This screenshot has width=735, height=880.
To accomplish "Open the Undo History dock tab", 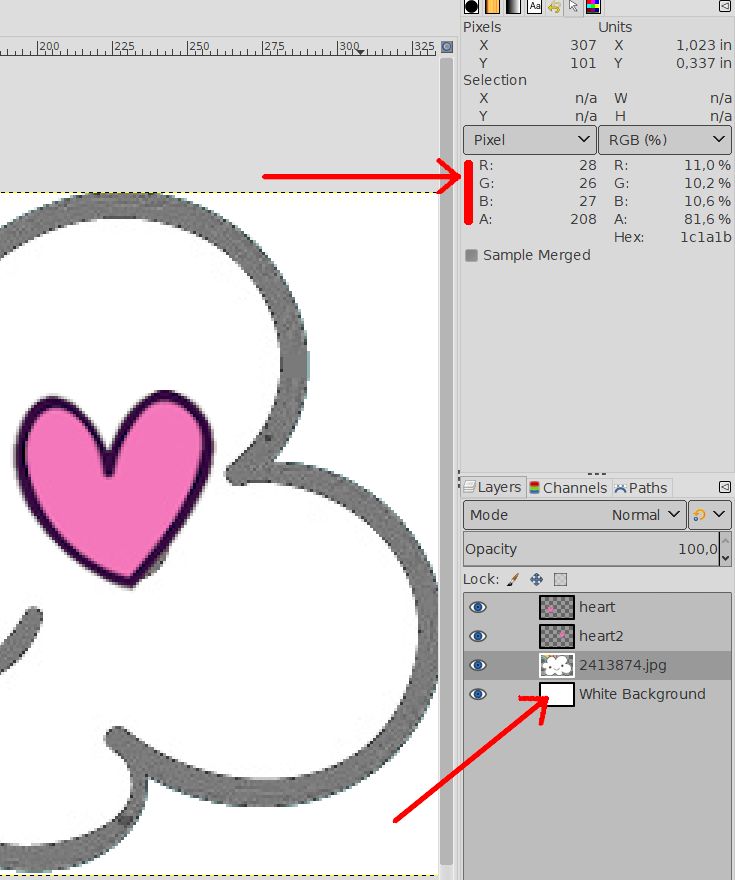I will click(554, 6).
